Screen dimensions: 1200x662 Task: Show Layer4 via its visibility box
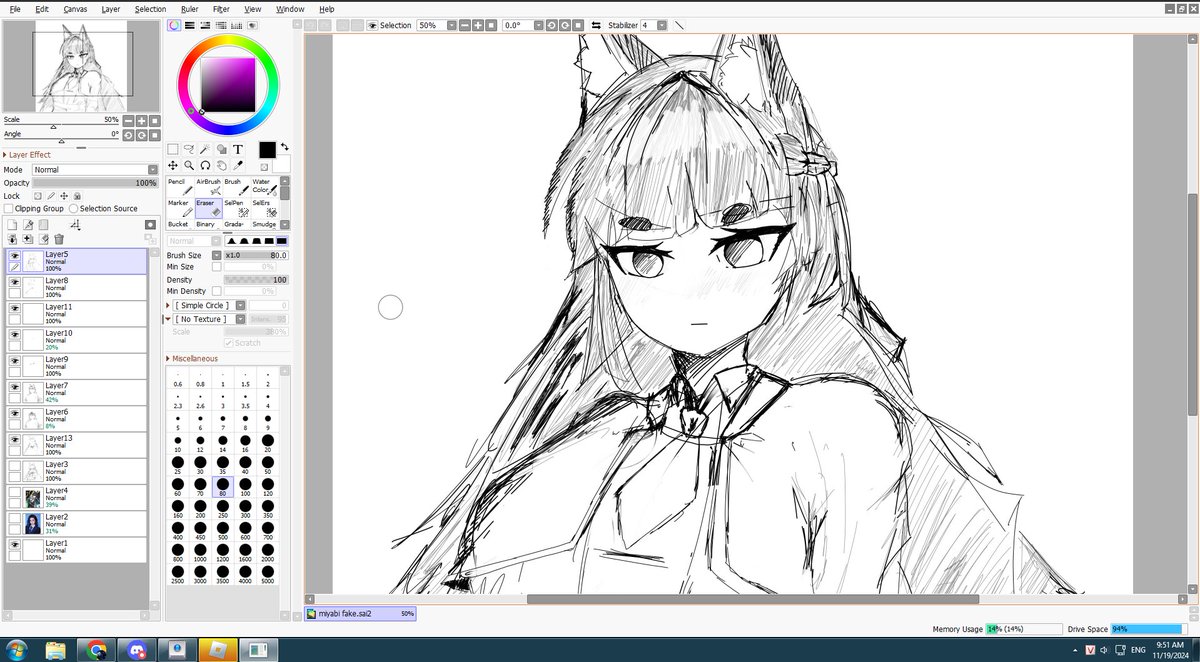point(15,492)
